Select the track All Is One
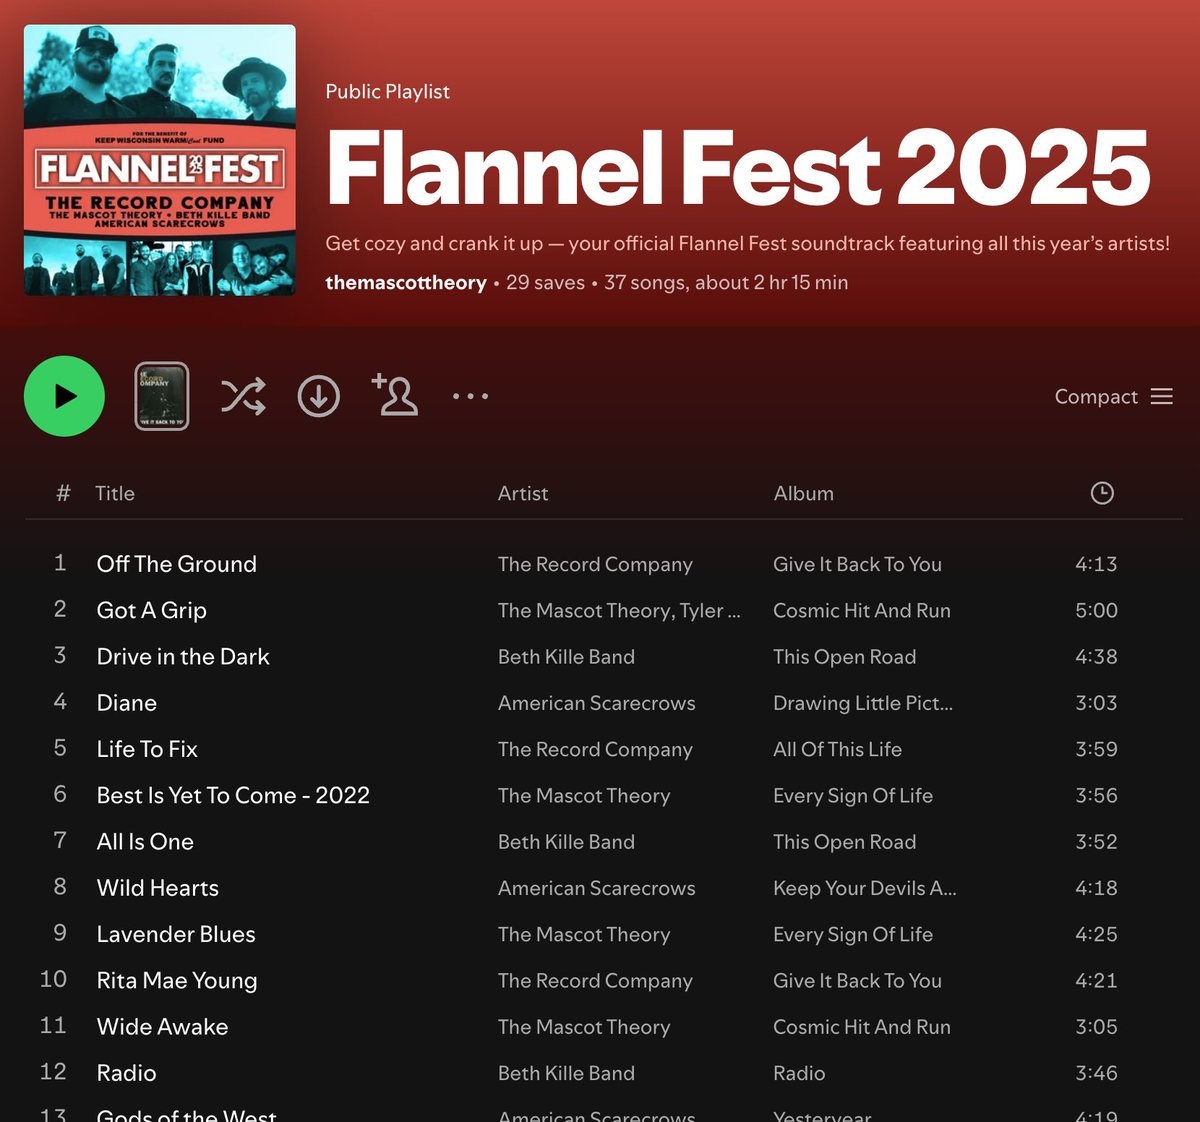Viewport: 1200px width, 1122px height. 145,842
